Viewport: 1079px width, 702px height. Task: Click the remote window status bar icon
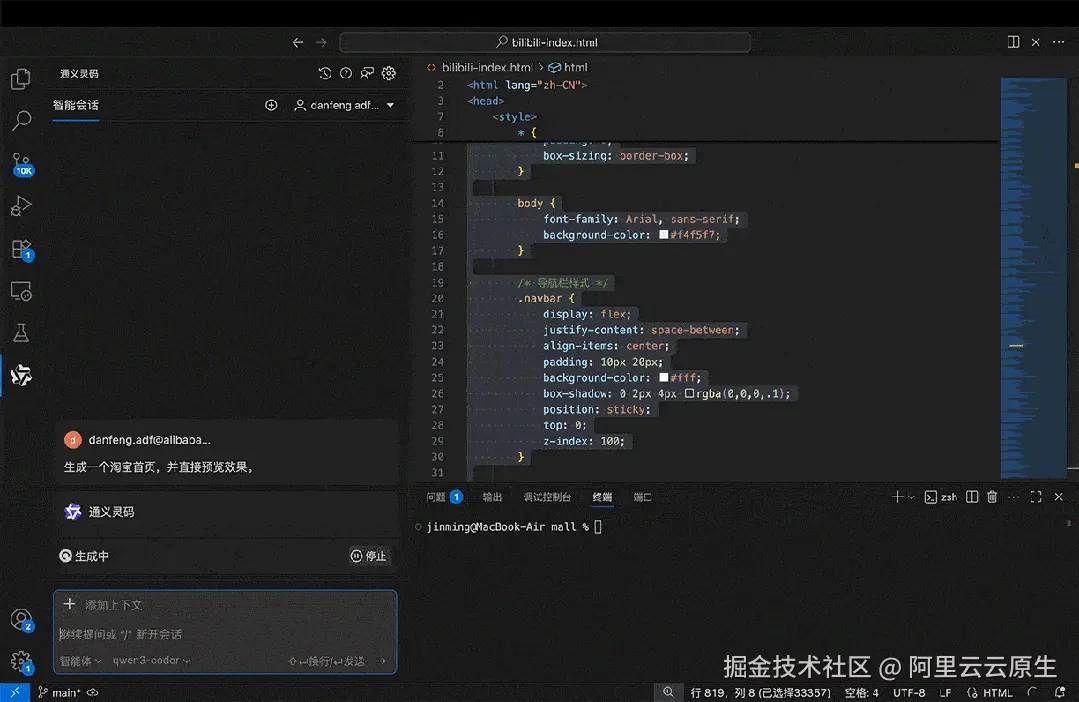(x=14, y=692)
